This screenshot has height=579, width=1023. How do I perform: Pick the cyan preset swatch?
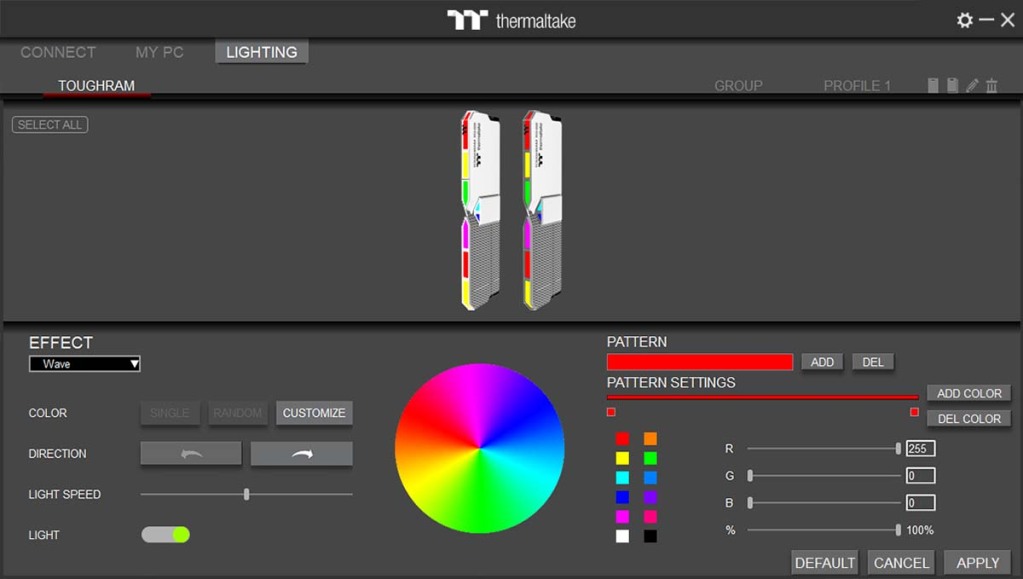622,478
